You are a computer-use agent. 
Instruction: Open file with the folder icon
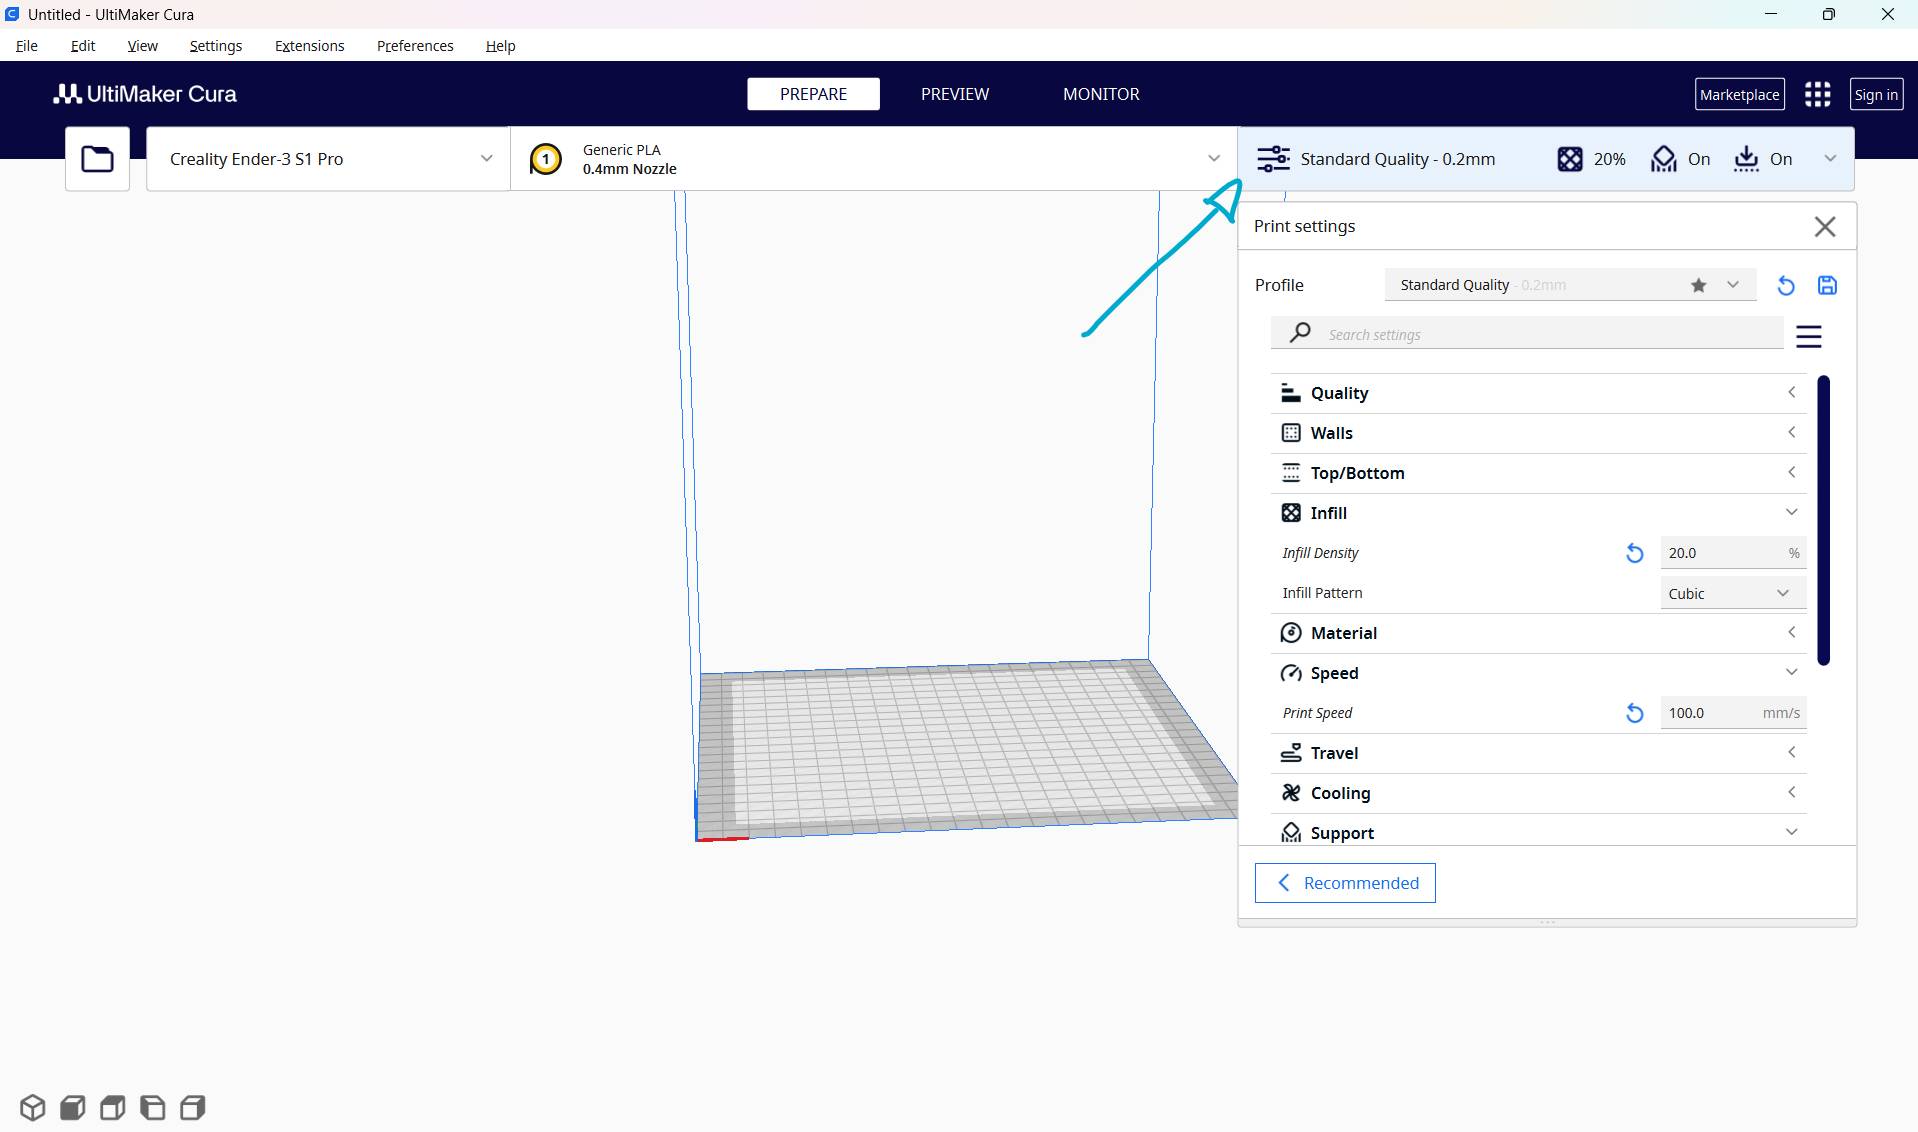(97, 159)
